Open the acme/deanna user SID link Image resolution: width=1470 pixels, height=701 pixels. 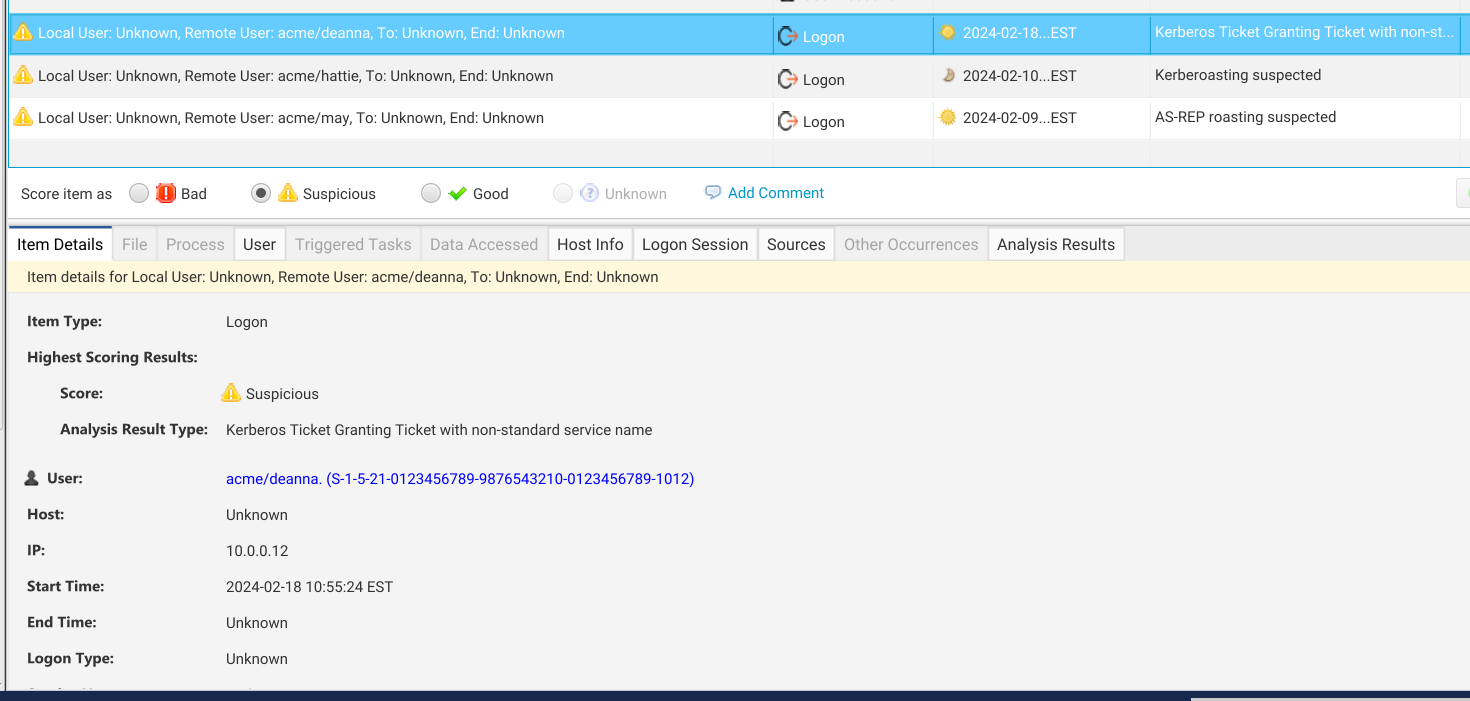(460, 478)
